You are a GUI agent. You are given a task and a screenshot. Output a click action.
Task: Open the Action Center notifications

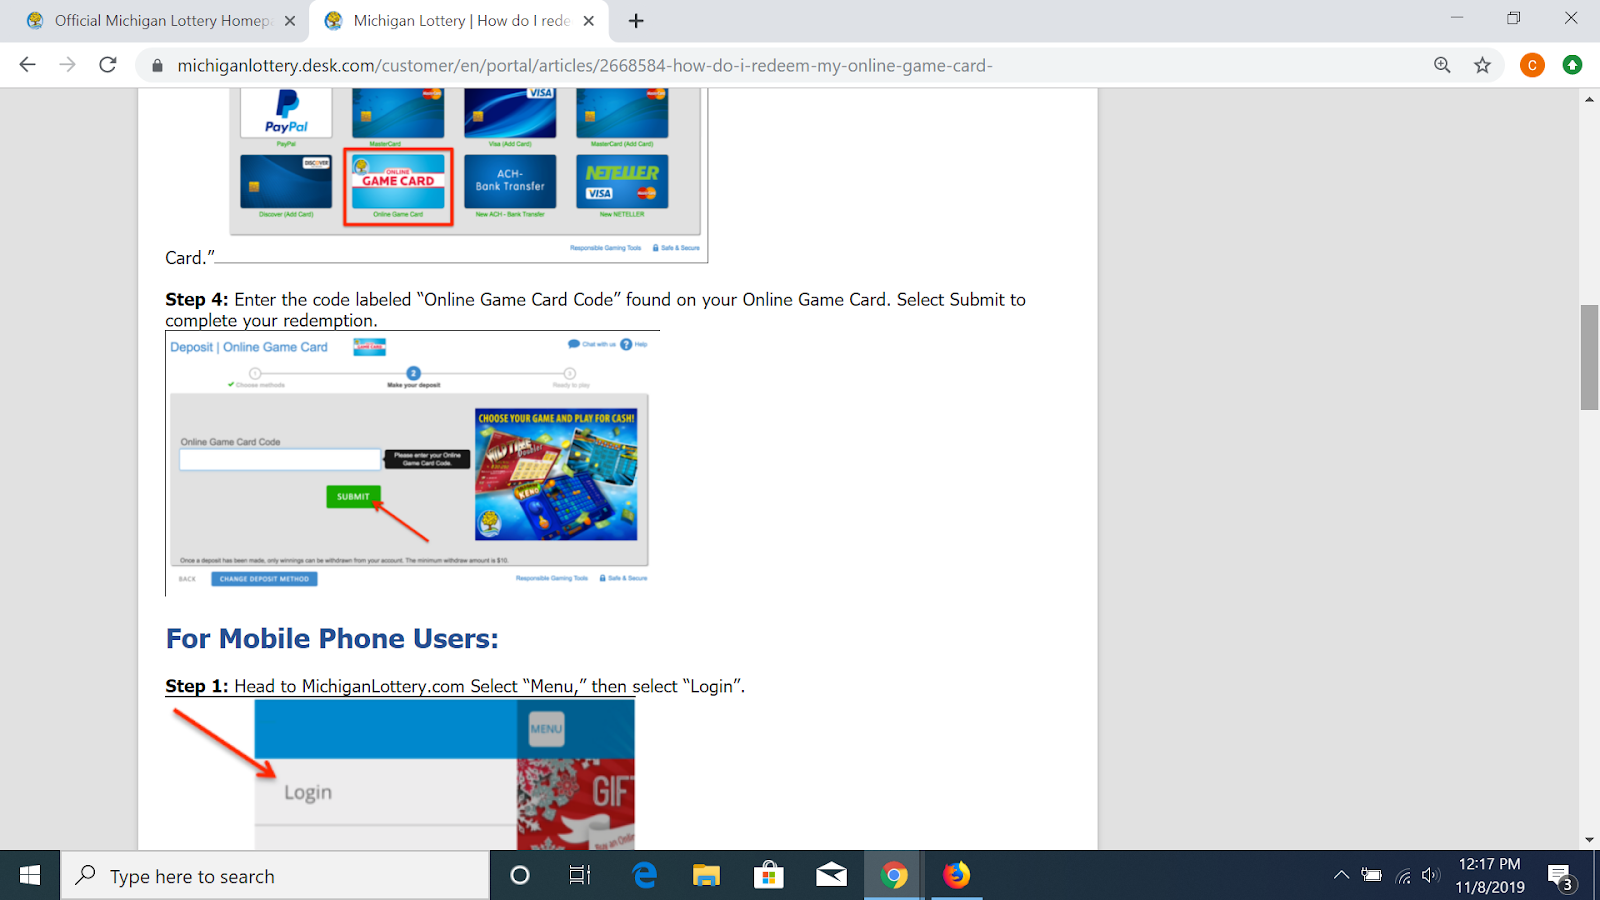click(x=1562, y=877)
